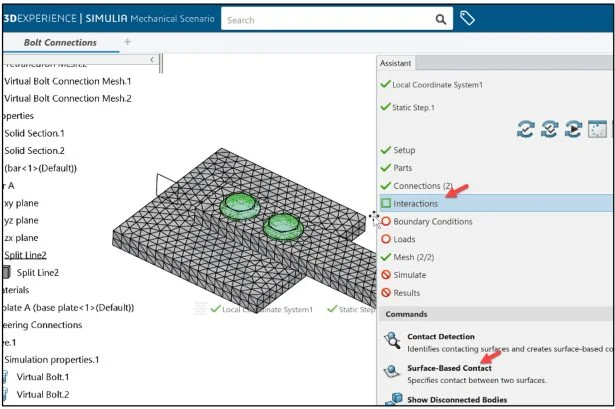Open the tag icon beside search

tap(467, 18)
